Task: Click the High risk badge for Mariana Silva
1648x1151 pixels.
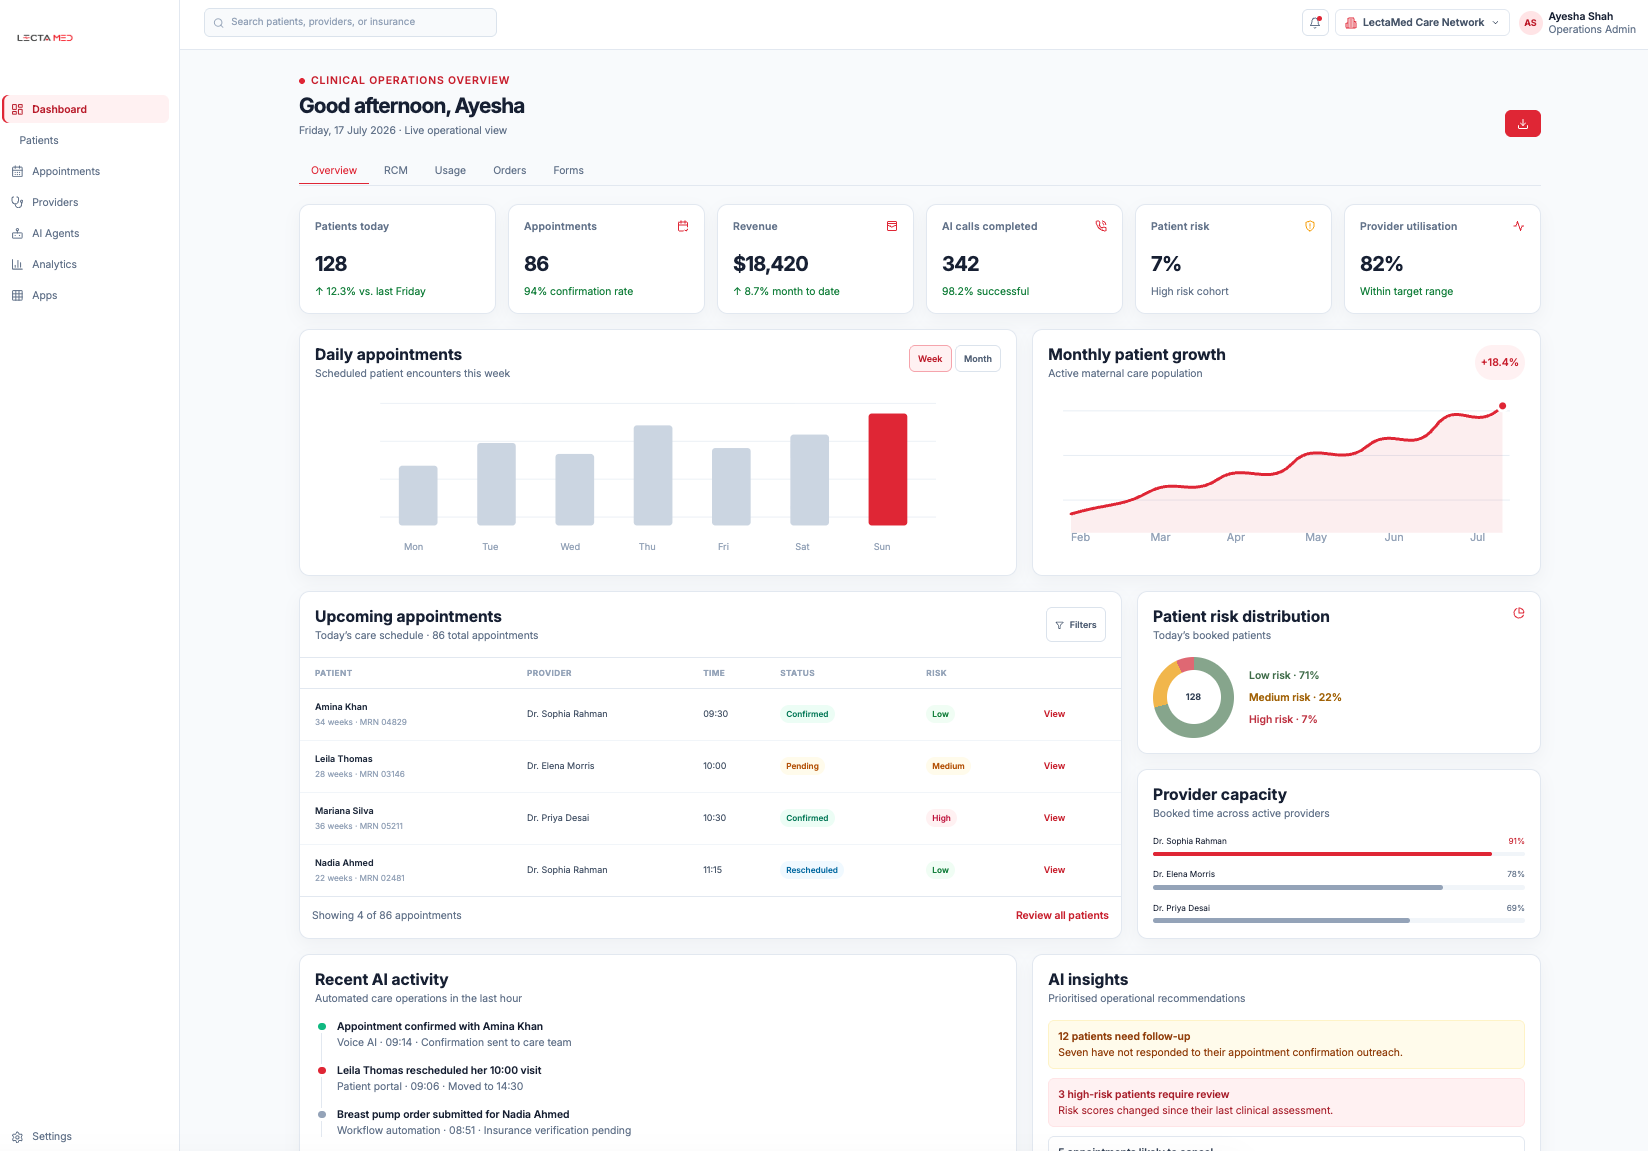Action: pos(941,818)
